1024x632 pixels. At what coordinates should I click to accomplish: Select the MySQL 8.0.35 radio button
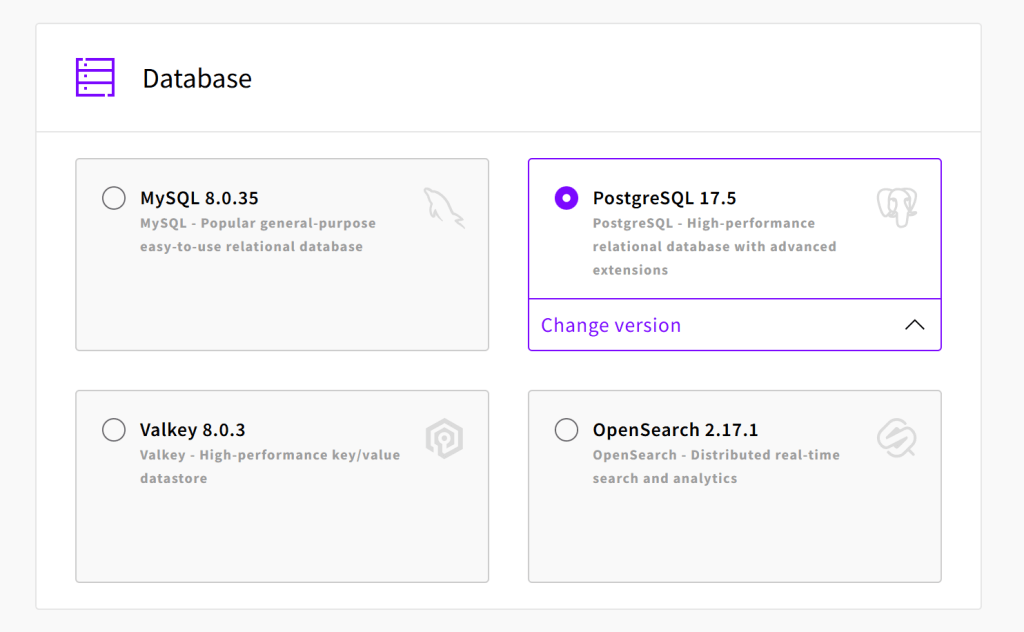[114, 198]
